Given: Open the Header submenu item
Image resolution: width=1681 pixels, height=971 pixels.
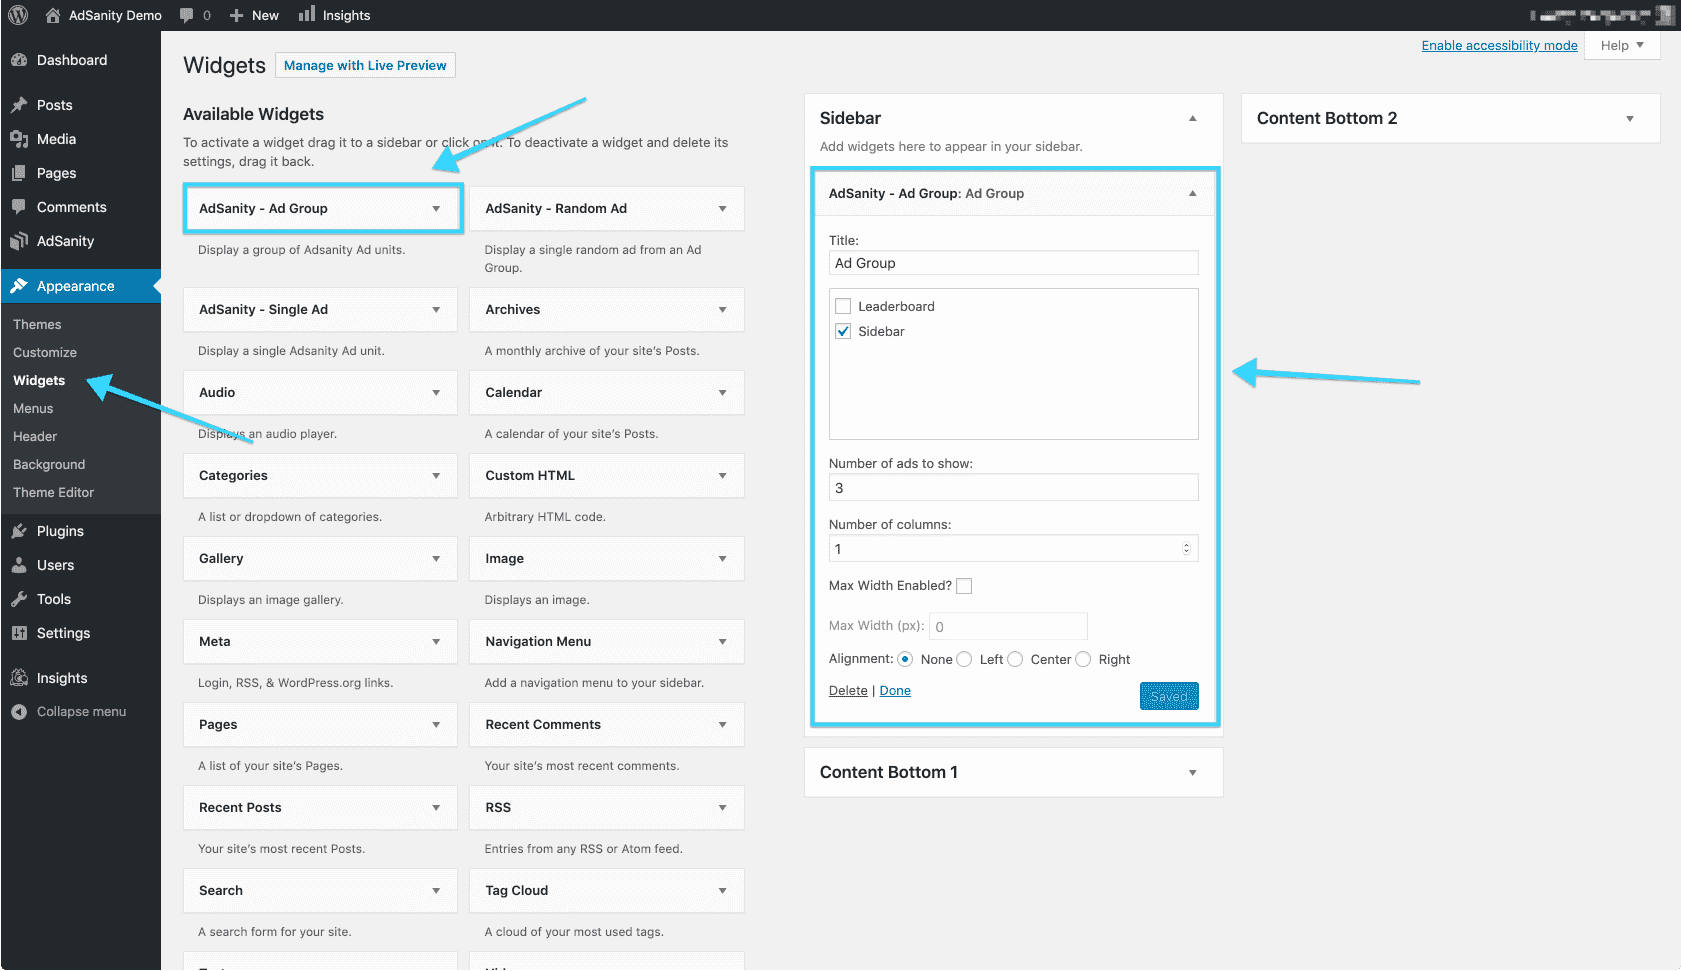Looking at the screenshot, I should pos(35,436).
